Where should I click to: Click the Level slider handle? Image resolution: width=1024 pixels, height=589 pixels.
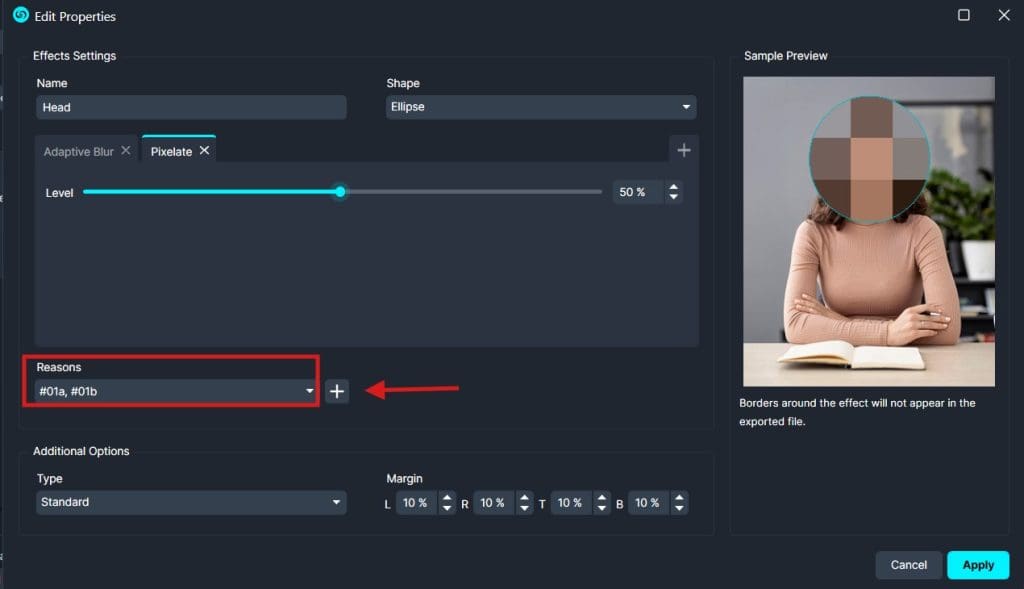[x=340, y=192]
